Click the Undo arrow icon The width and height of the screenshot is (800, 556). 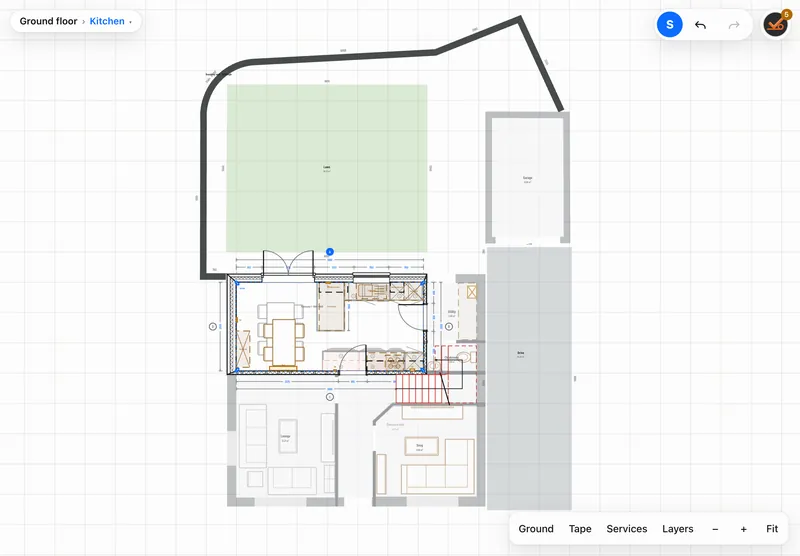(701, 24)
